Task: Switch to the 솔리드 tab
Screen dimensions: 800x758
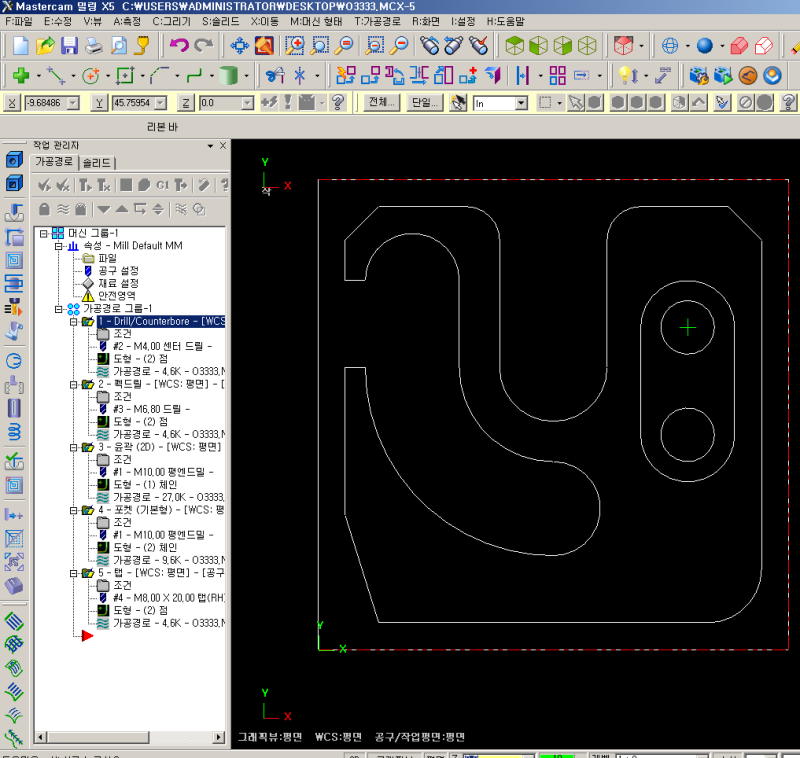Action: pyautogui.click(x=98, y=162)
